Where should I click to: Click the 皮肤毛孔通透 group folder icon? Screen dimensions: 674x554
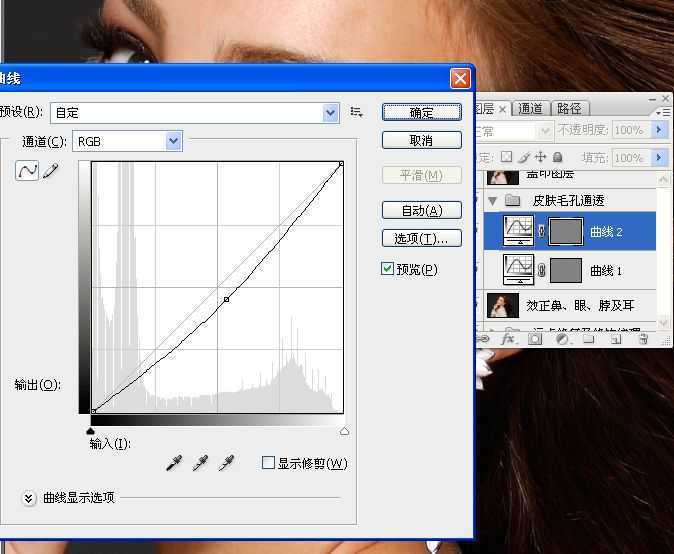512,200
